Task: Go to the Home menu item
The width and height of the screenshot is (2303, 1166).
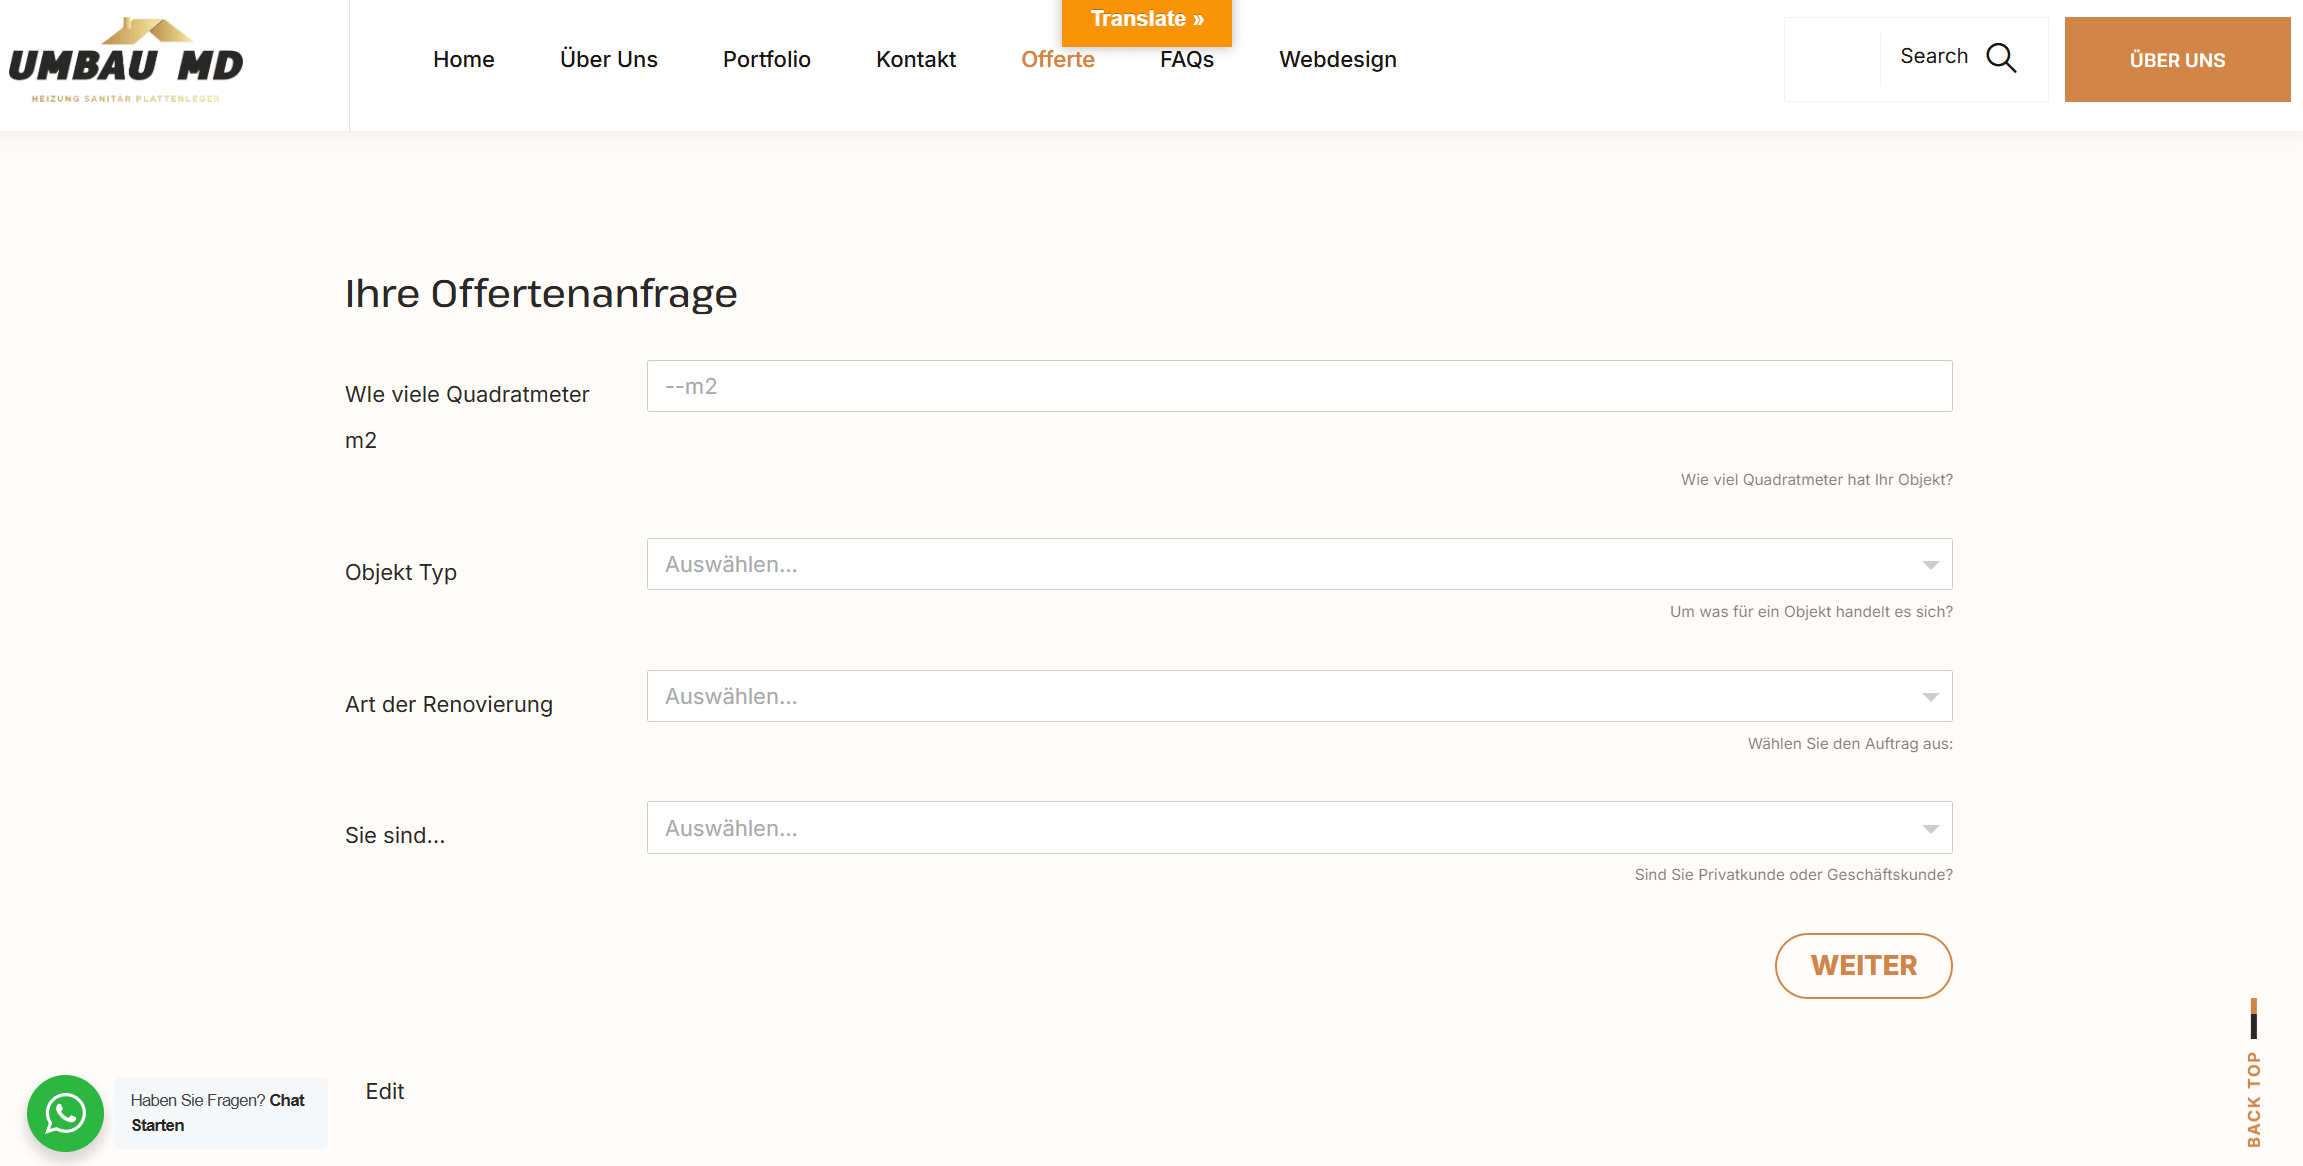Action: click(x=463, y=60)
